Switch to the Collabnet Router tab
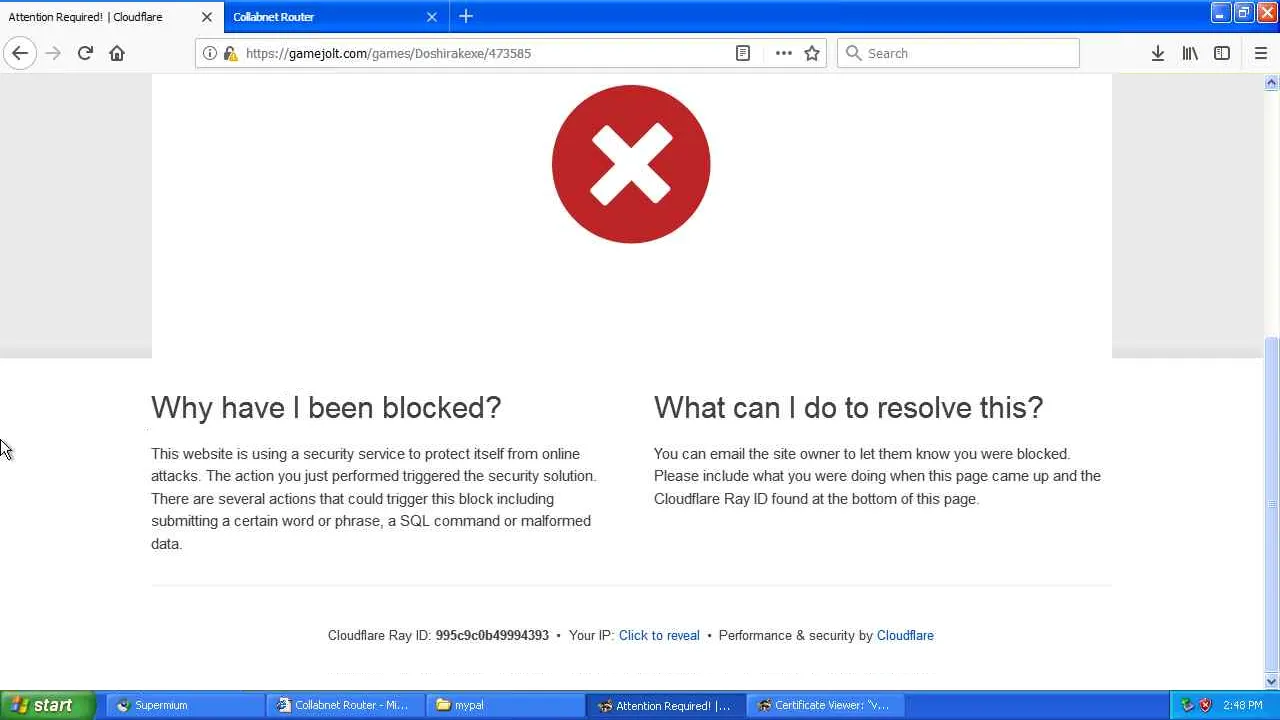 [336, 17]
